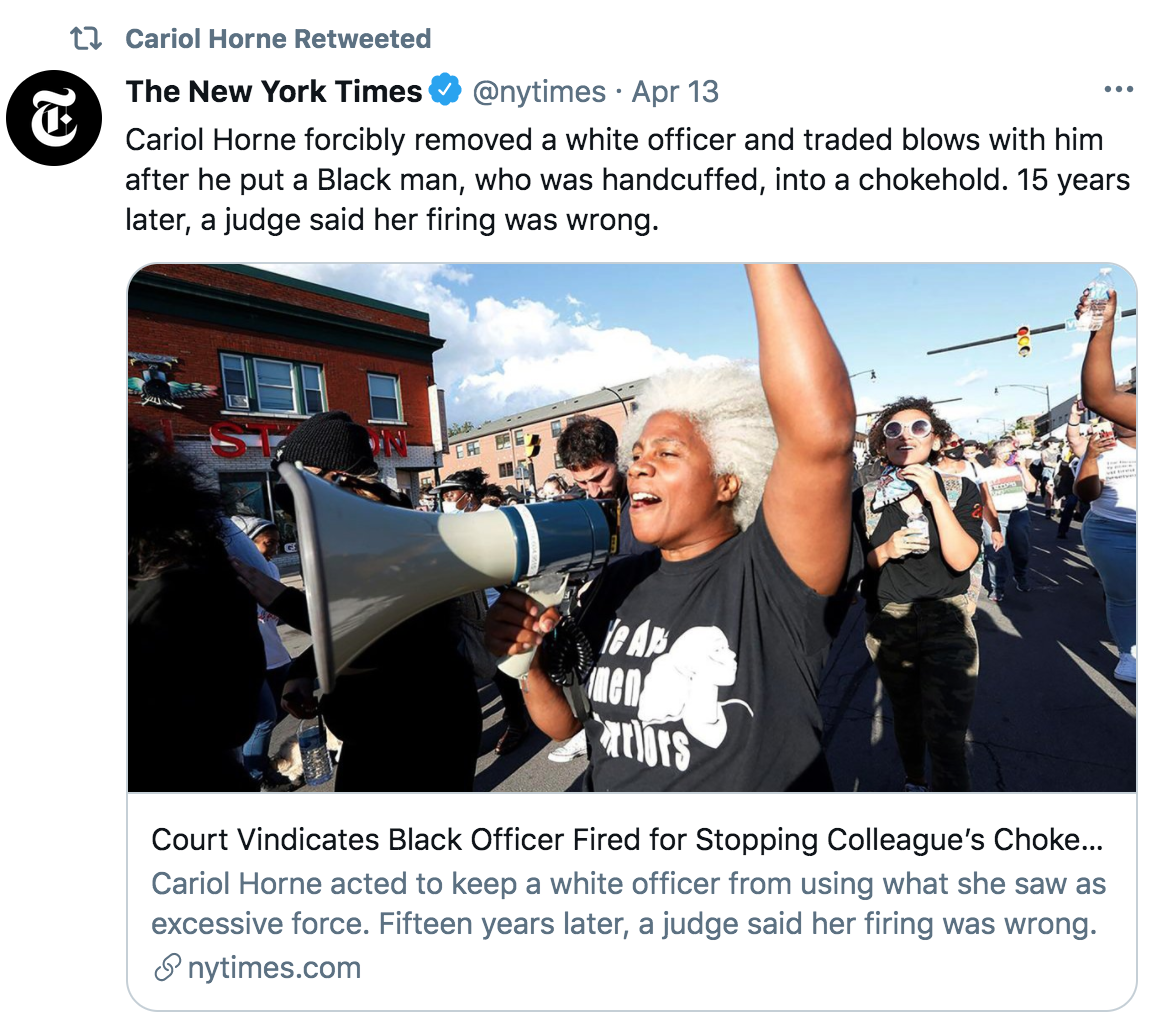The image size is (1158, 1026).
Task: Open the 'Cariol Horne Retweeted' link
Action: pos(278,38)
